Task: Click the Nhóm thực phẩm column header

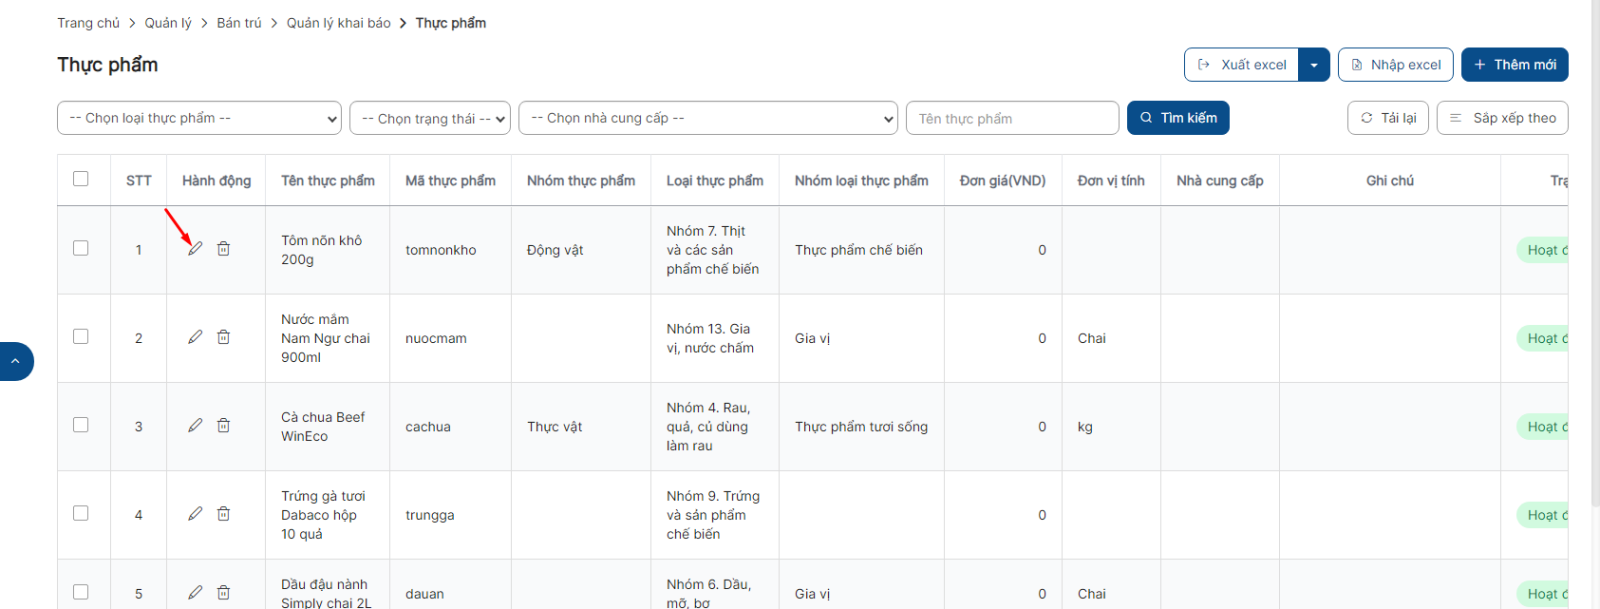Action: click(x=581, y=181)
